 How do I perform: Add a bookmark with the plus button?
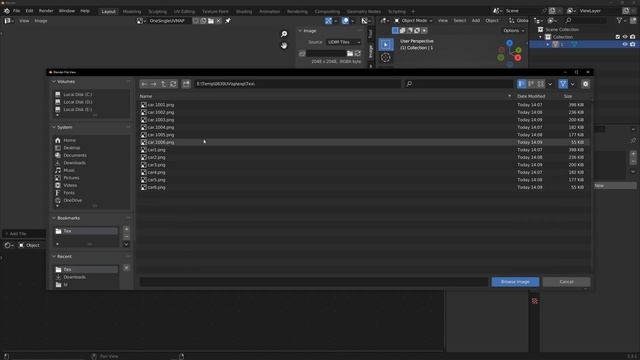pos(126,229)
